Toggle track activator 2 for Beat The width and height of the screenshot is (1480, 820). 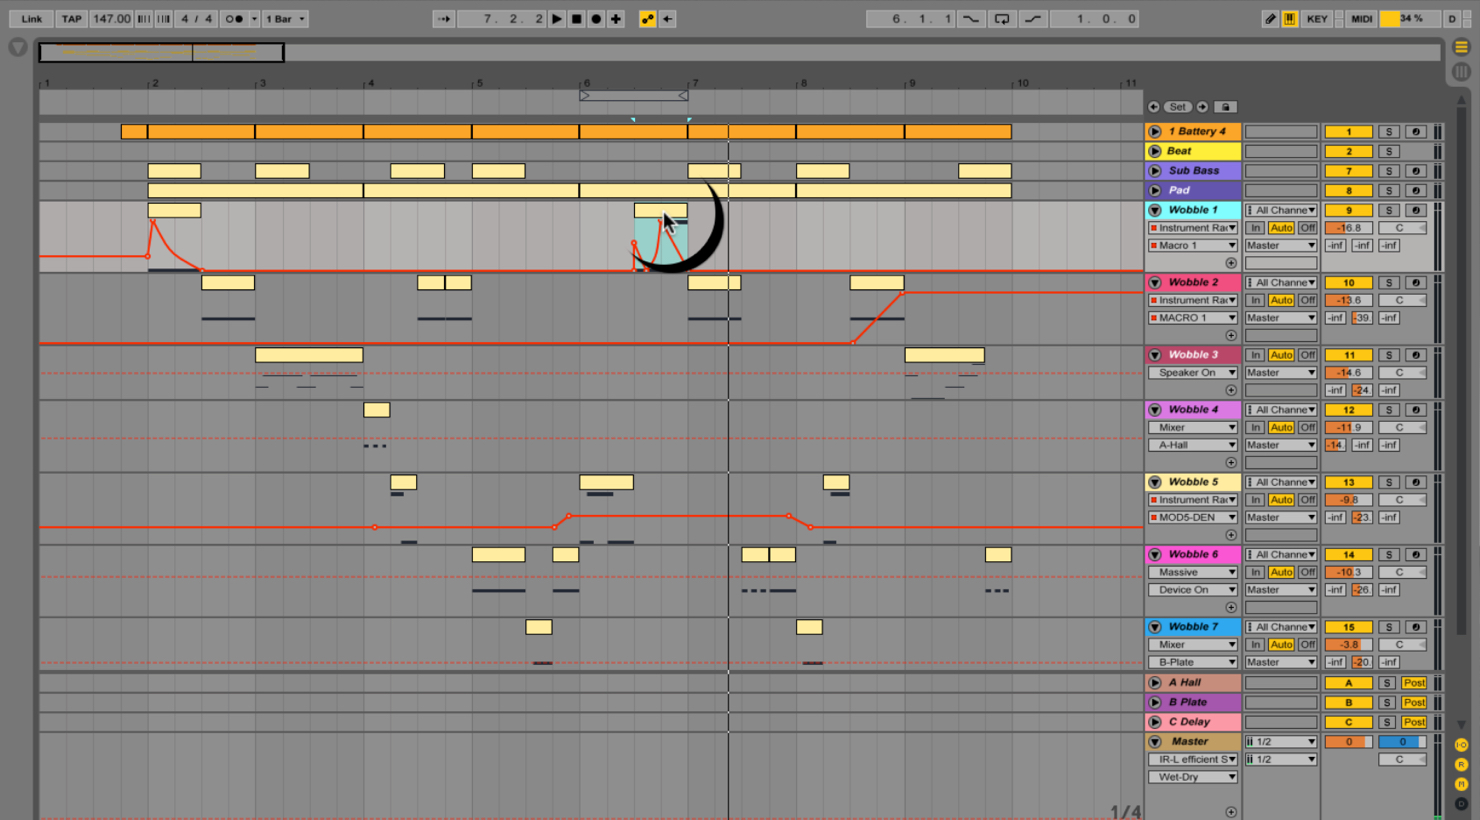pyautogui.click(x=1348, y=151)
